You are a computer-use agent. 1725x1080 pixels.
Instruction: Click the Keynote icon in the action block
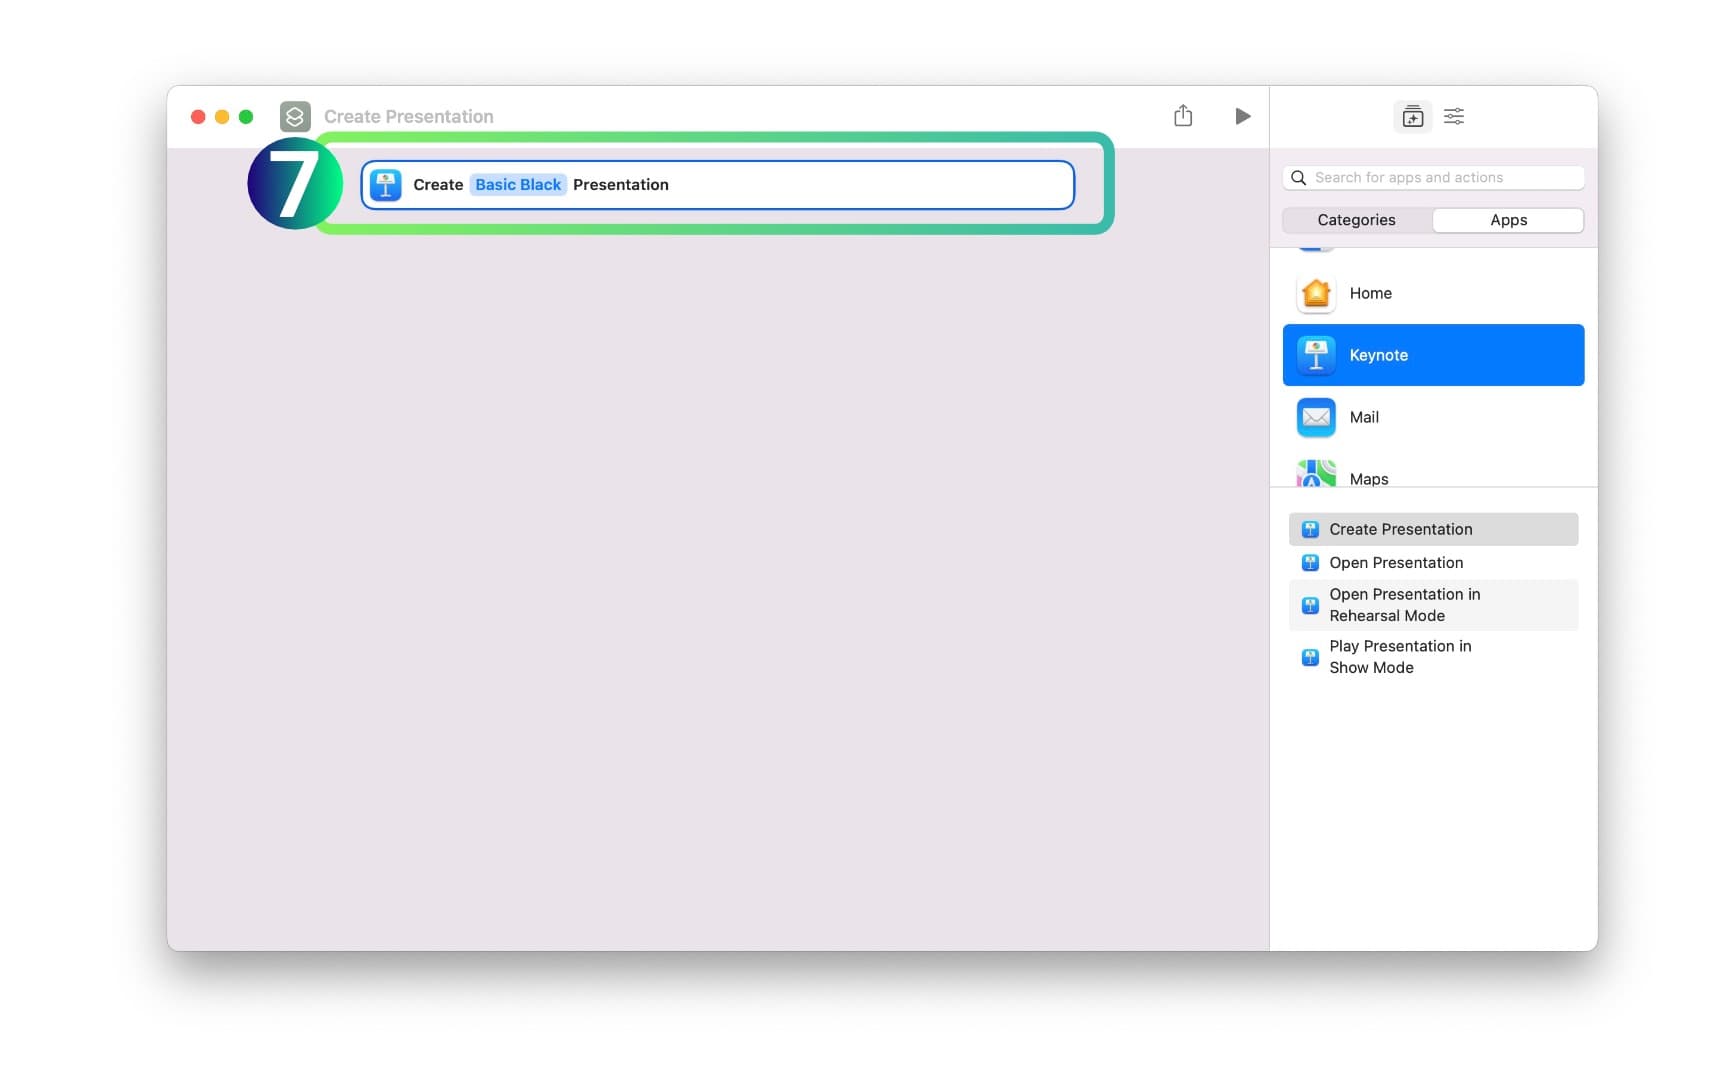[x=386, y=185]
